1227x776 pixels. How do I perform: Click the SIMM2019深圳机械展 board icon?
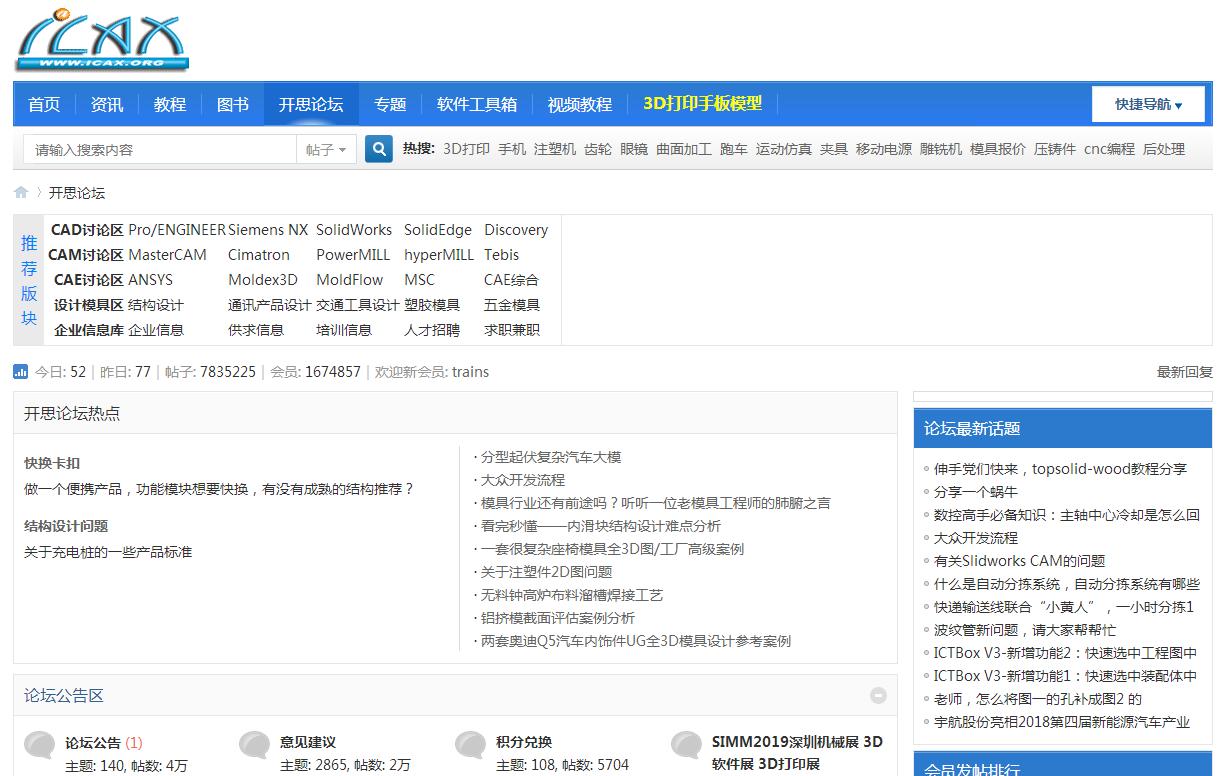[x=687, y=745]
